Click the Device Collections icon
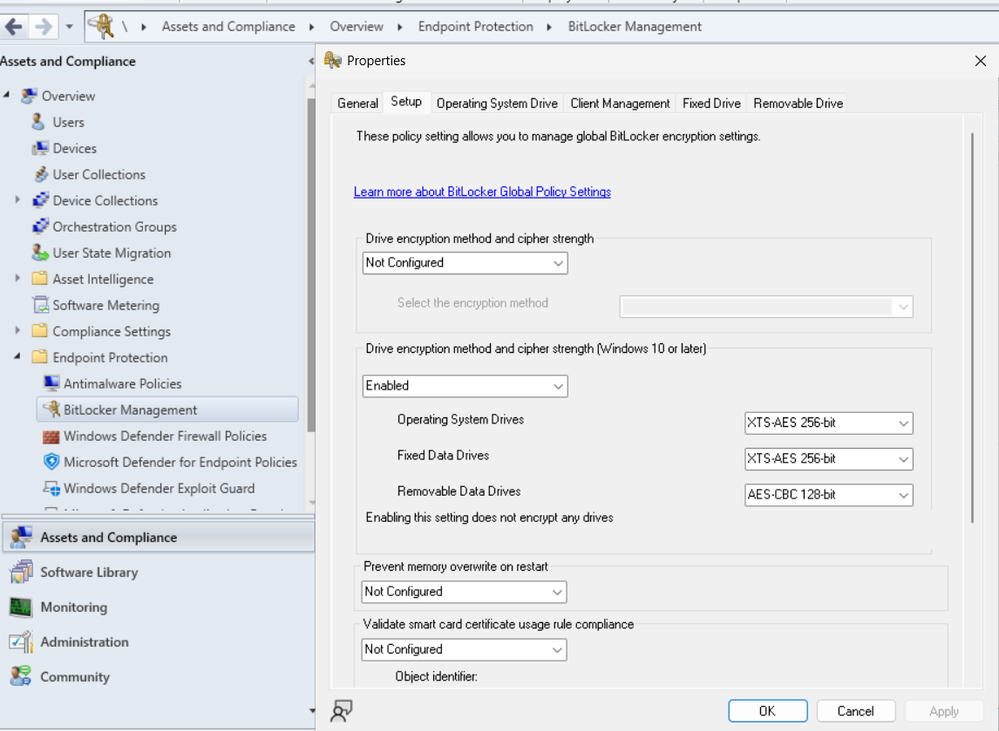This screenshot has width=999, height=731. pos(41,200)
